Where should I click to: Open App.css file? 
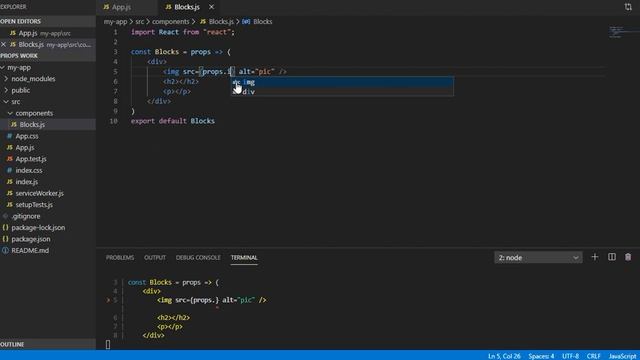tap(48, 136)
